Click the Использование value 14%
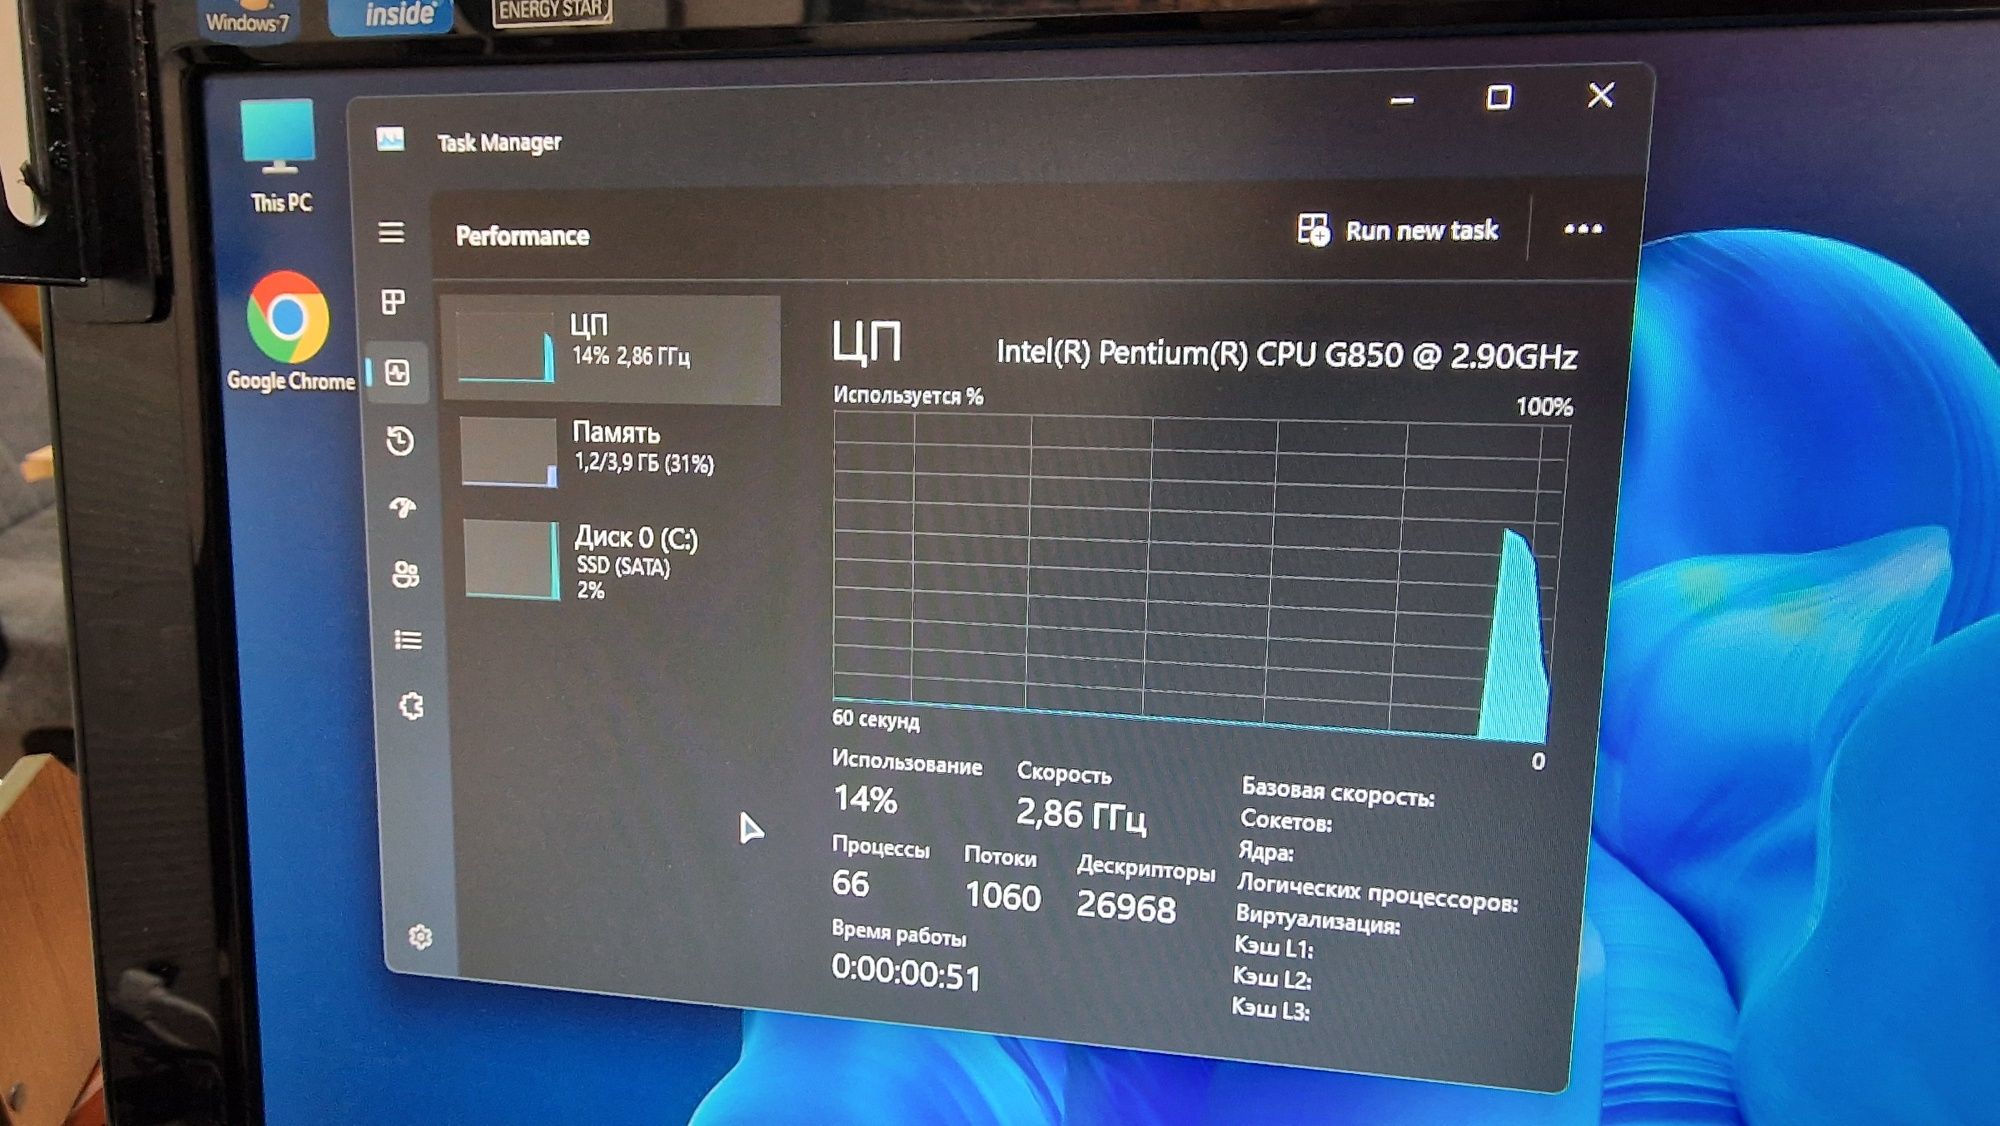2000x1126 pixels. pos(865,799)
